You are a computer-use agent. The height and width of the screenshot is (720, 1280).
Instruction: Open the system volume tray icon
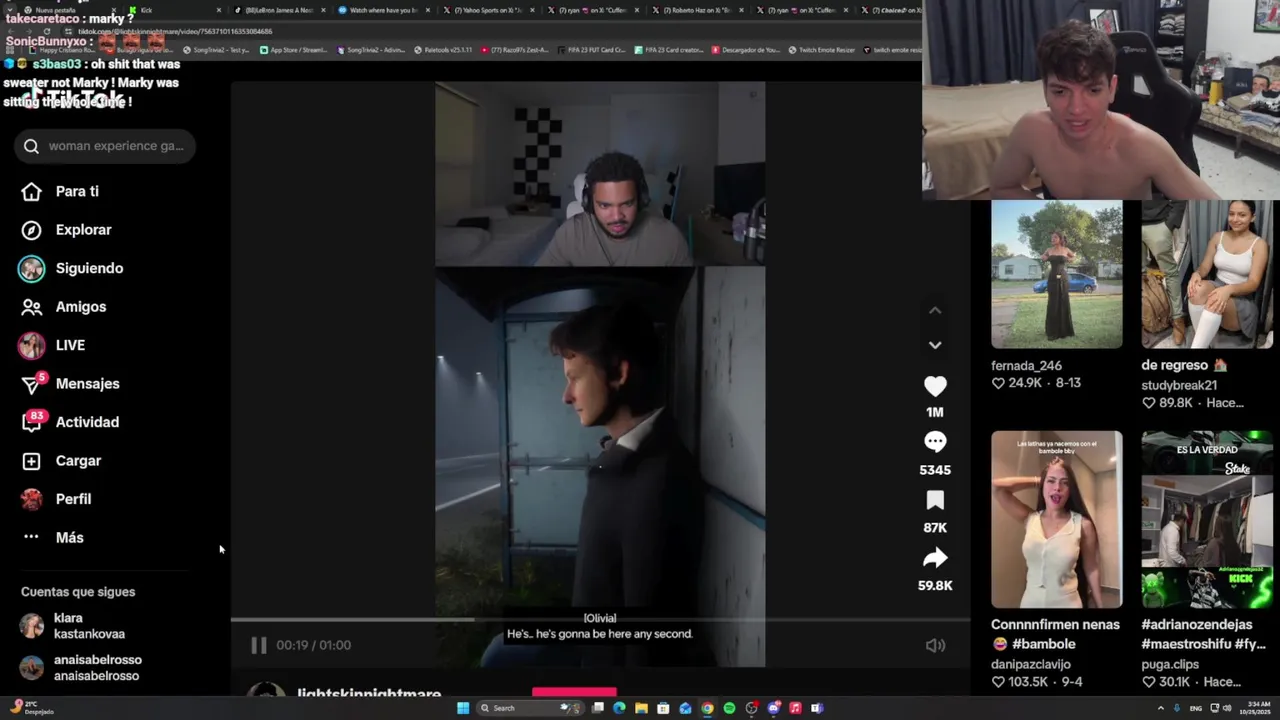click(1227, 708)
